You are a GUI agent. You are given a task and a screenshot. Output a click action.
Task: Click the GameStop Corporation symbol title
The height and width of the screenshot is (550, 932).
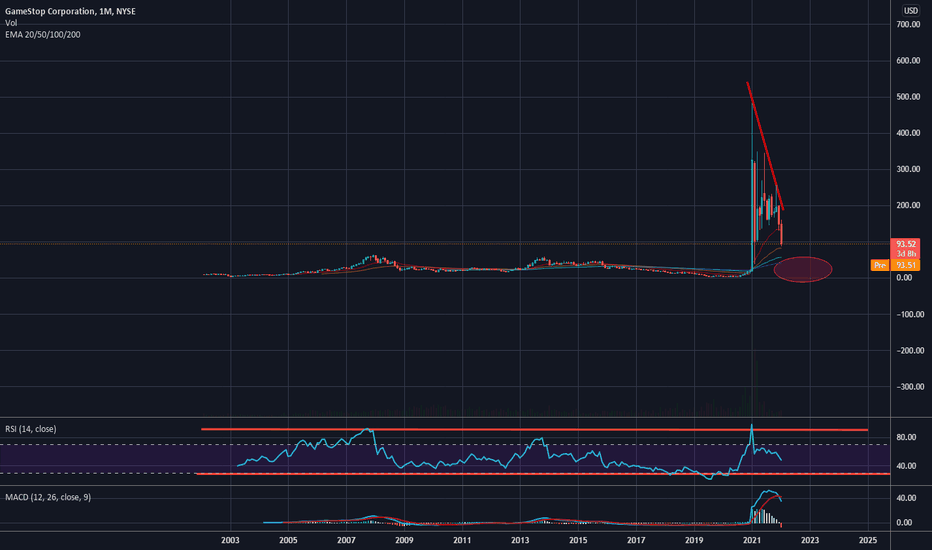coord(70,11)
